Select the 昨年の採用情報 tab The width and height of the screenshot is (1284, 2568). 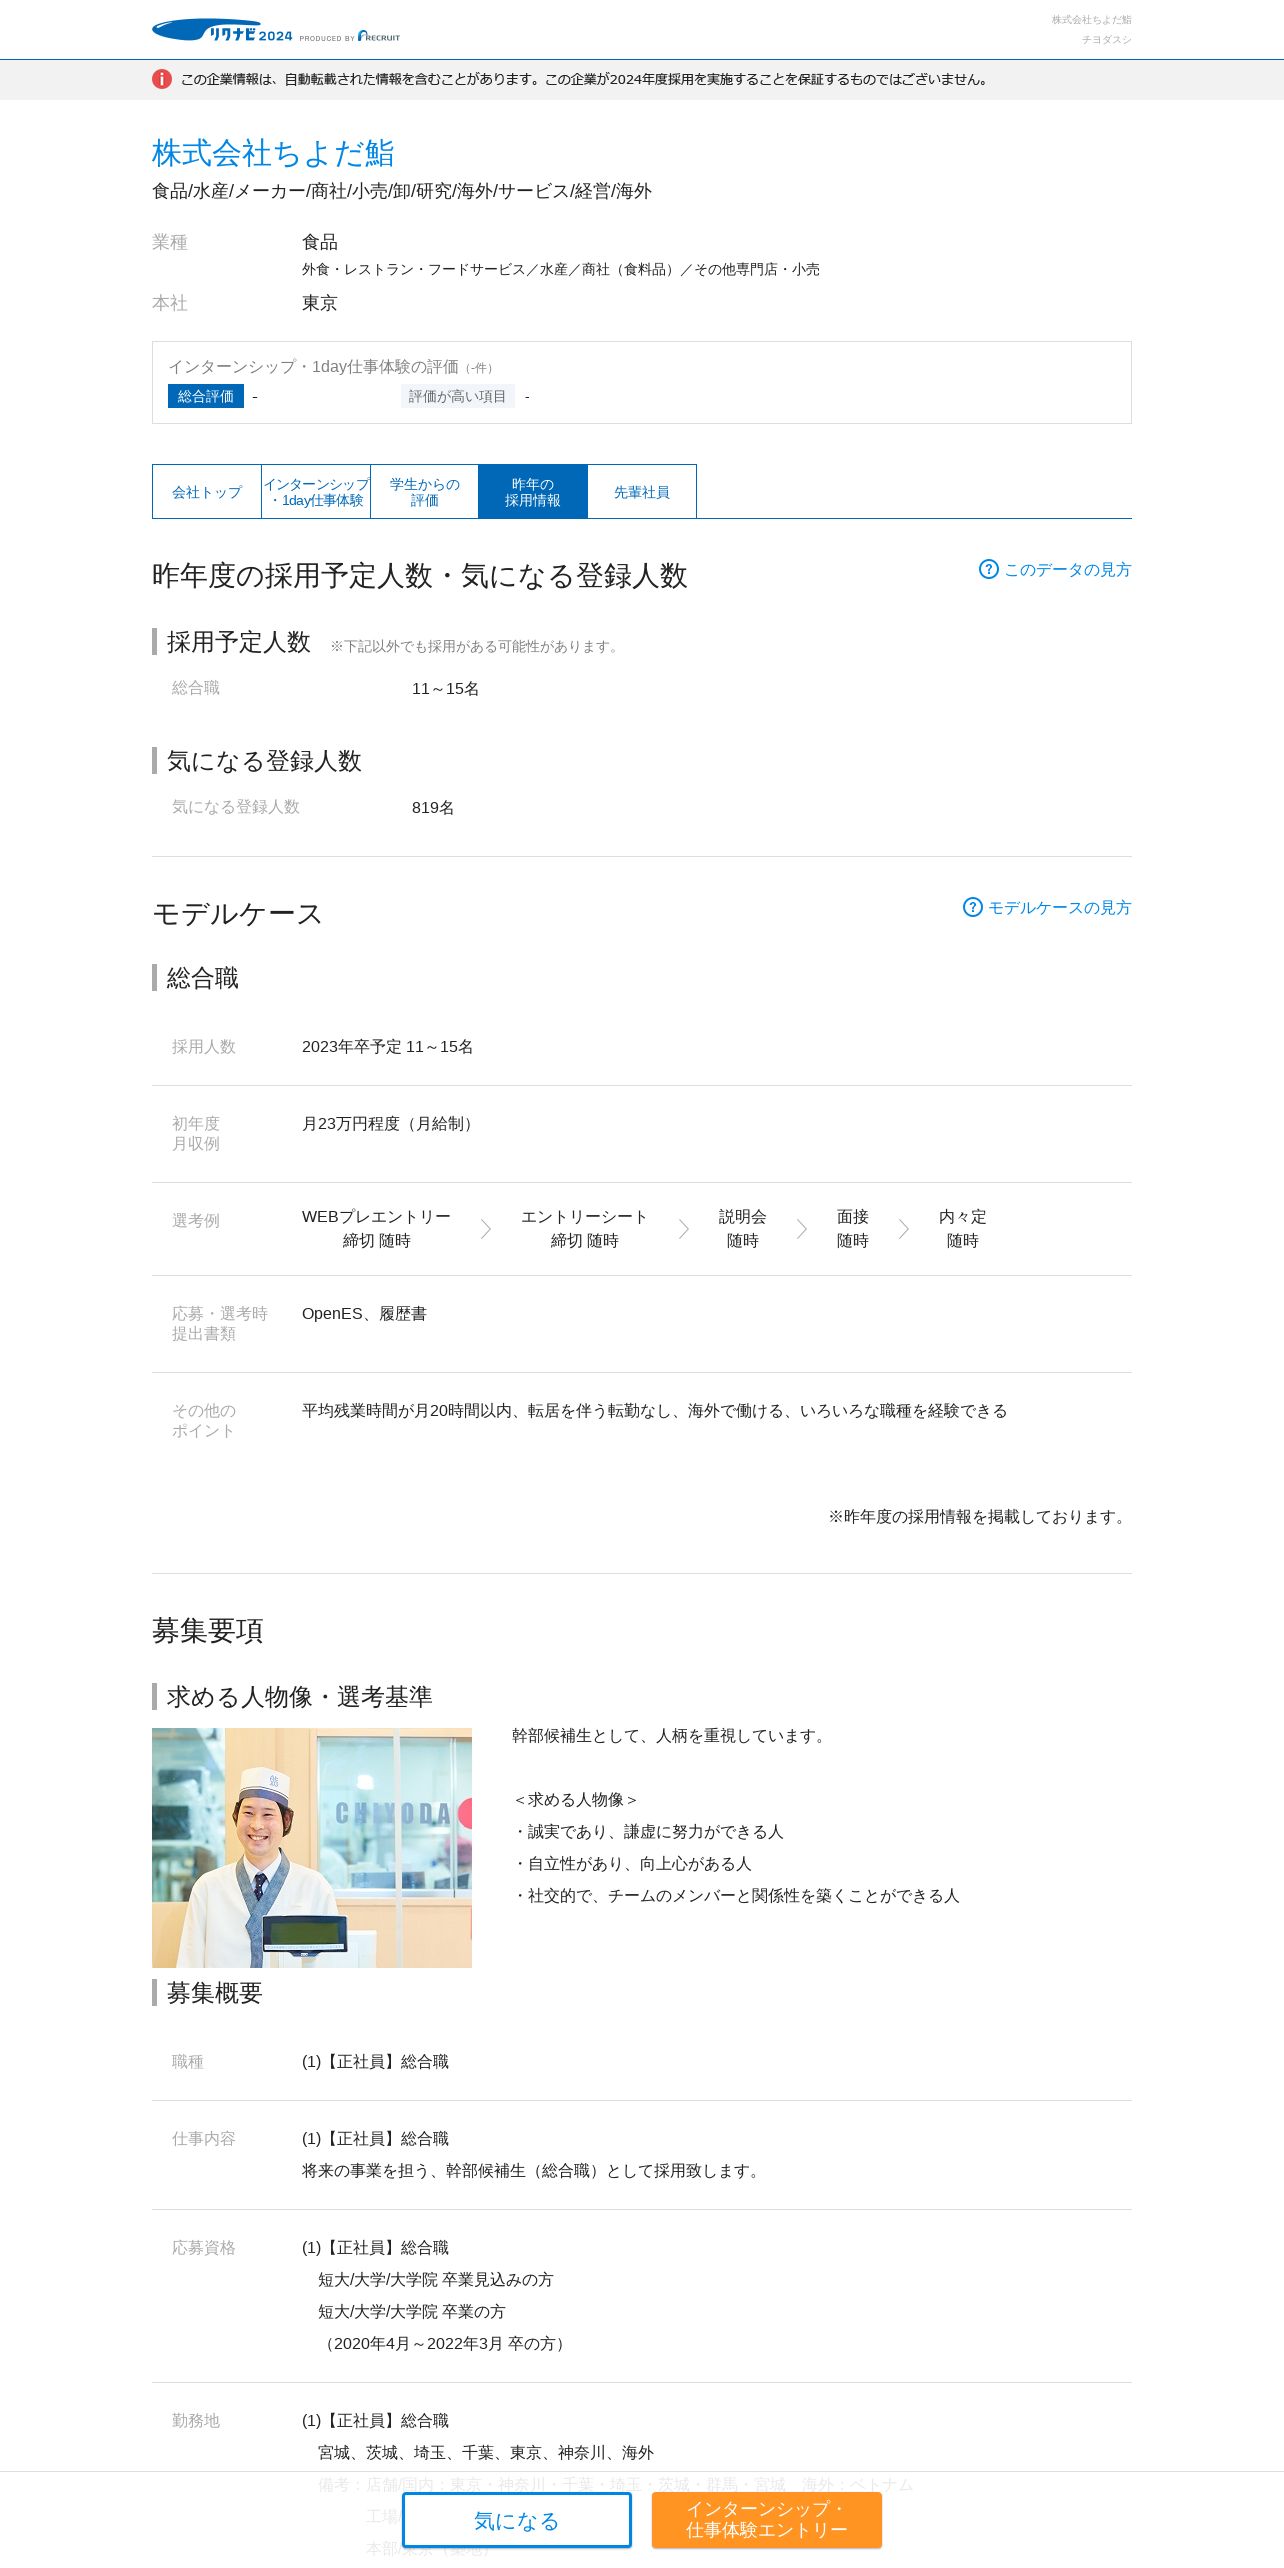point(533,492)
